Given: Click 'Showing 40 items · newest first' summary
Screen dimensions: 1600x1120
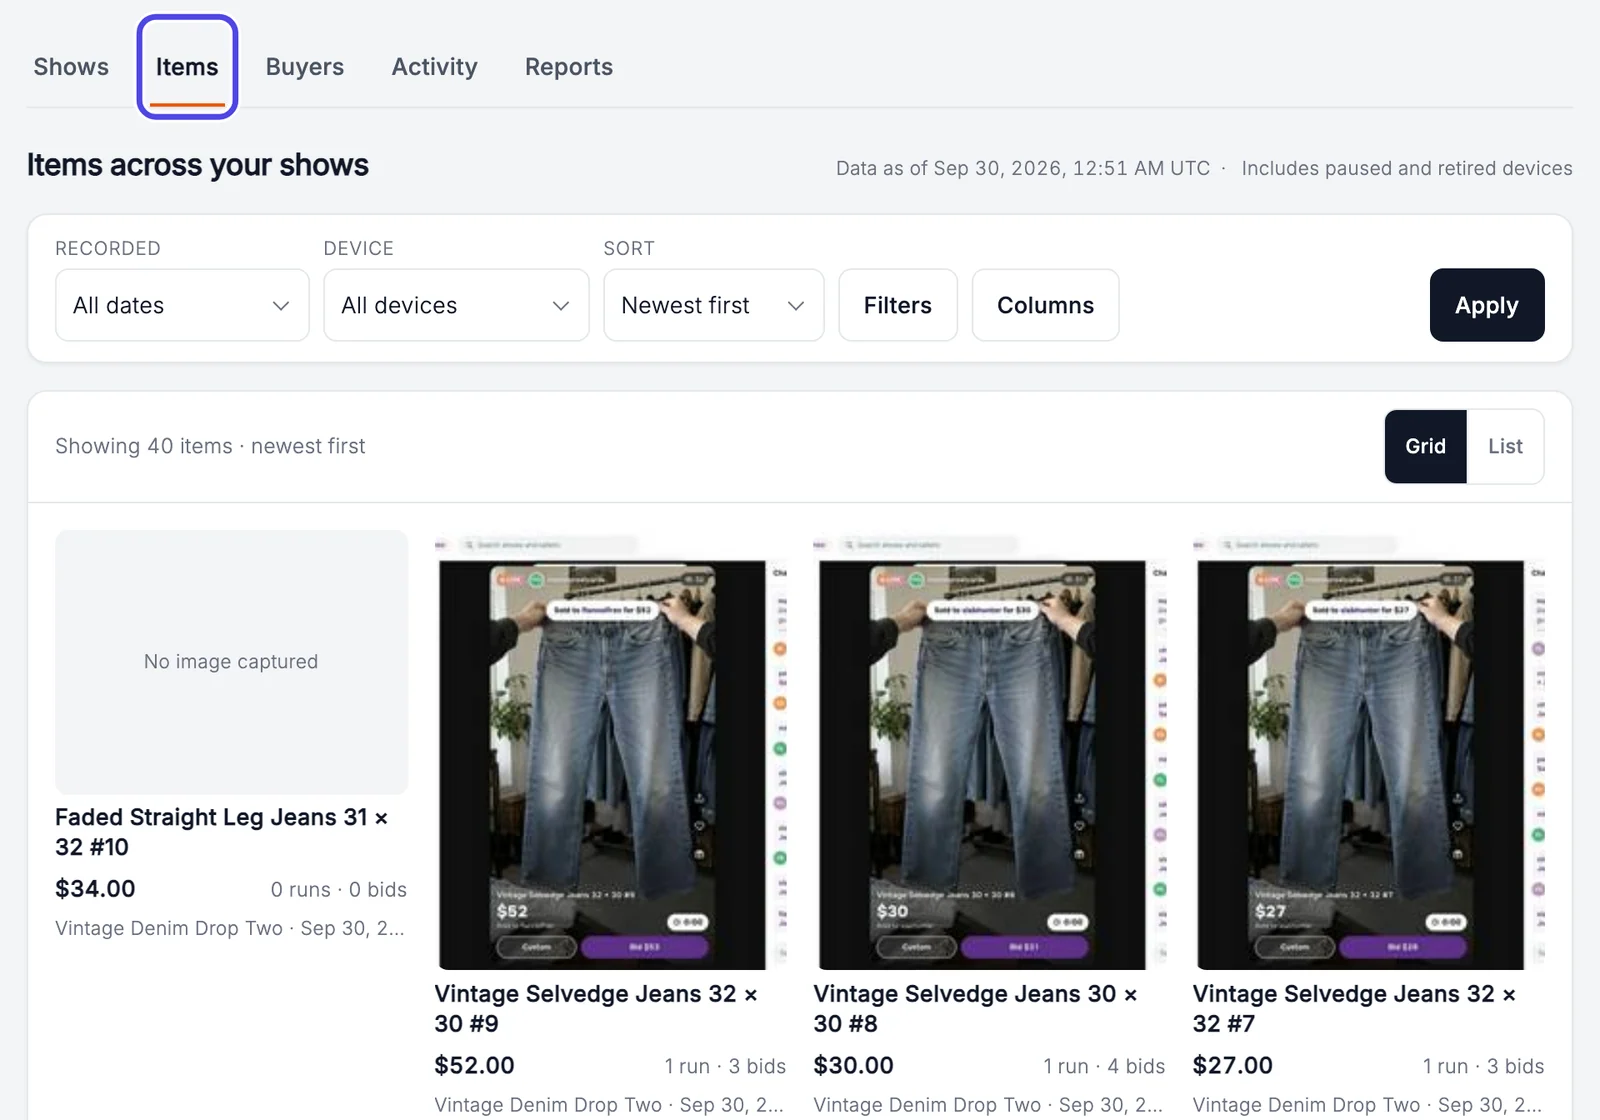Looking at the screenshot, I should pyautogui.click(x=210, y=446).
